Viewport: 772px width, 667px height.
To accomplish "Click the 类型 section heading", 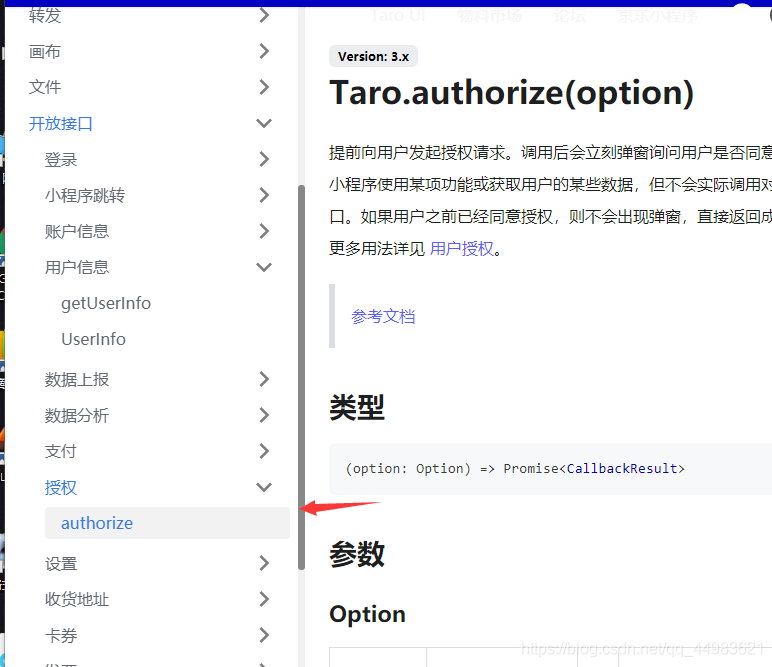I will click(x=357, y=408).
